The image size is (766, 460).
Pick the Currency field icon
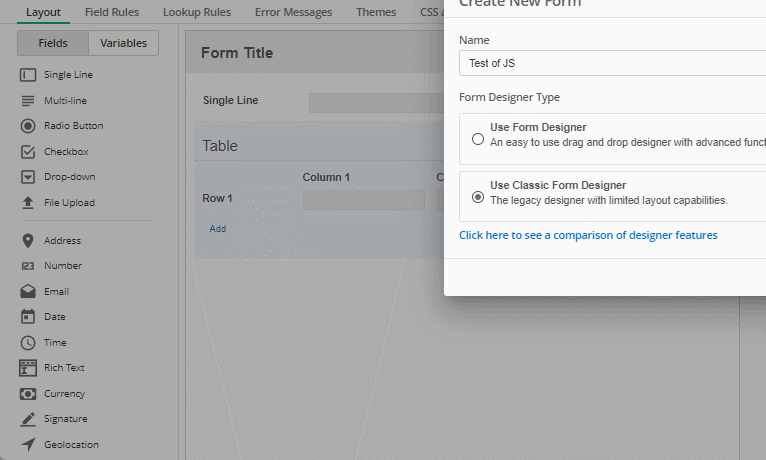(x=28, y=394)
